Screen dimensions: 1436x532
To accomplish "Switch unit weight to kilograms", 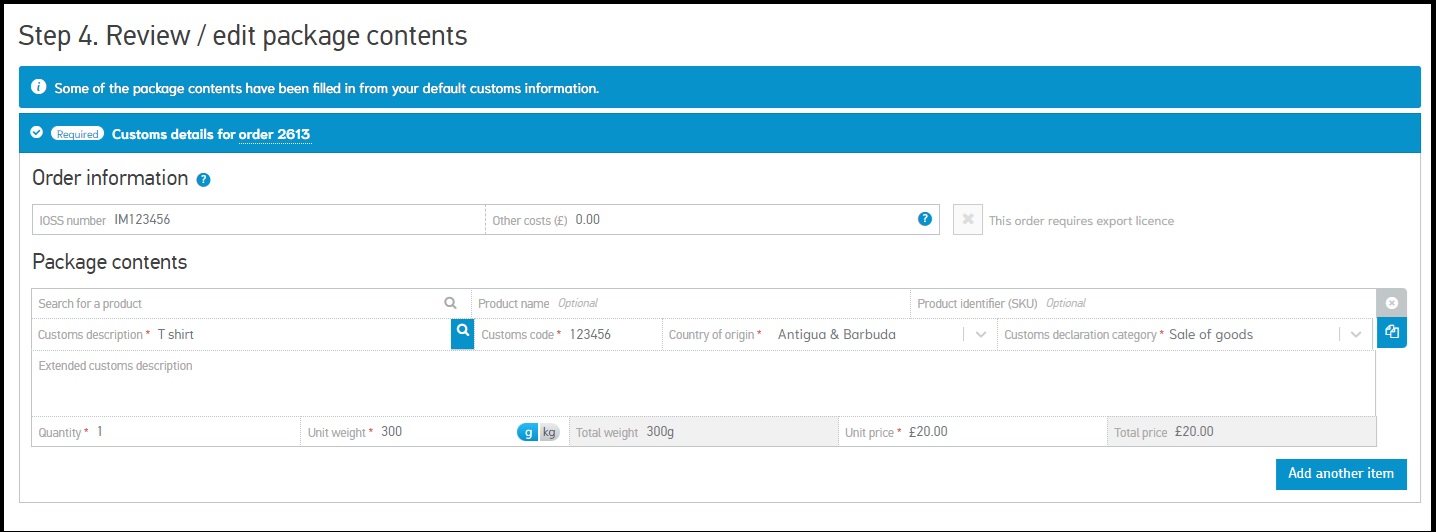I will click(x=549, y=432).
